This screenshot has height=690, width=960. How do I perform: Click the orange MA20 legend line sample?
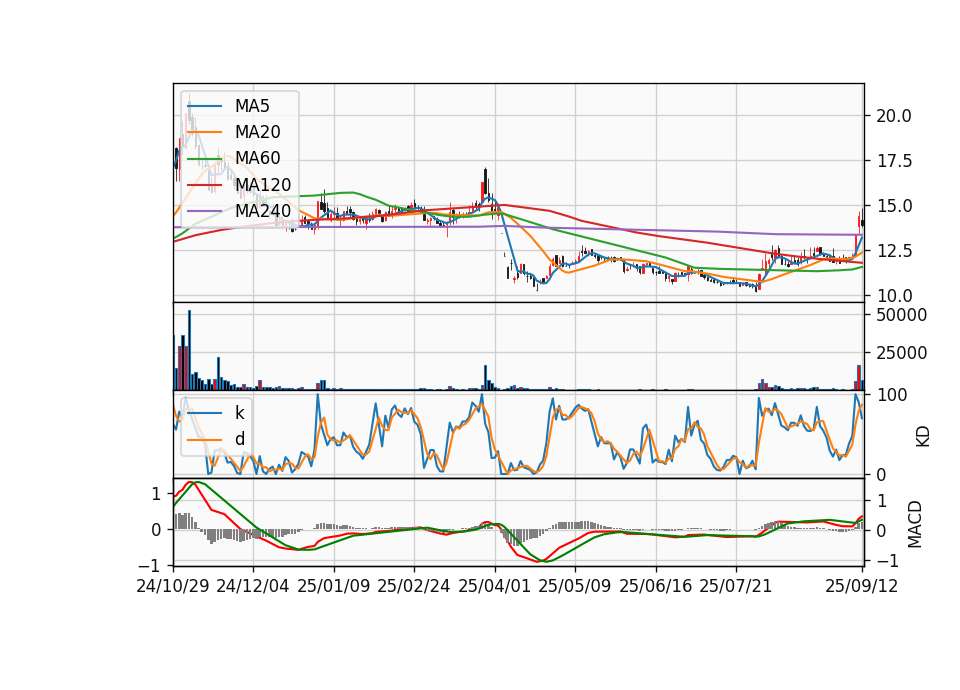tap(204, 133)
